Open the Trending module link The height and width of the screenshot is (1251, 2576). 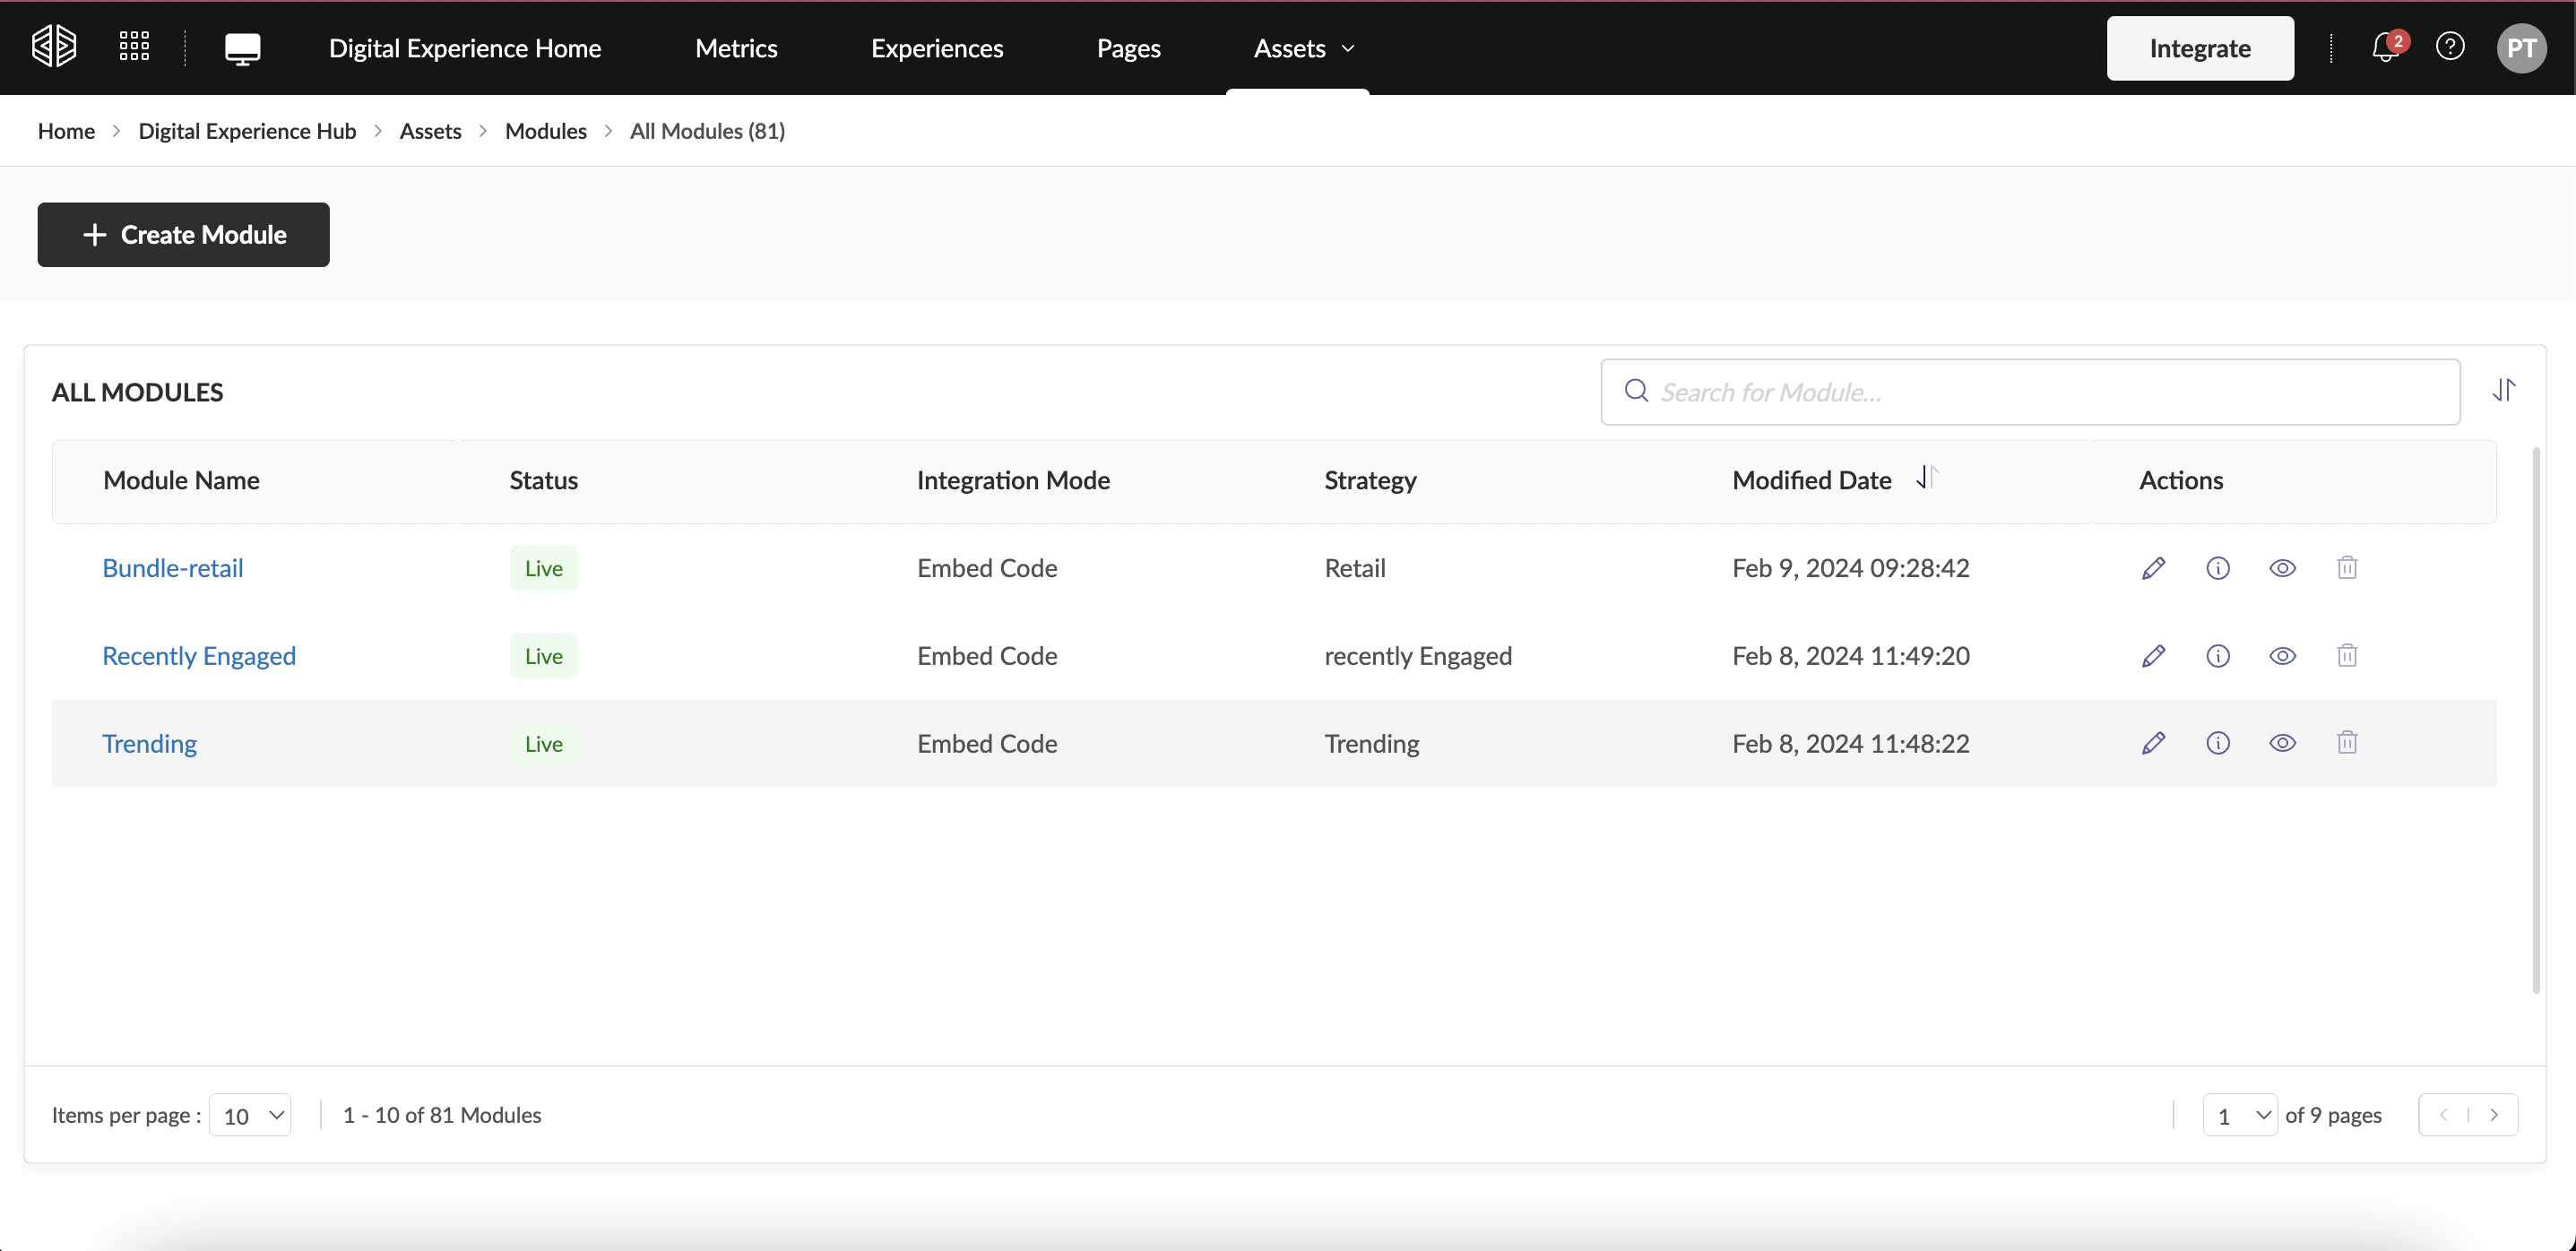point(149,744)
